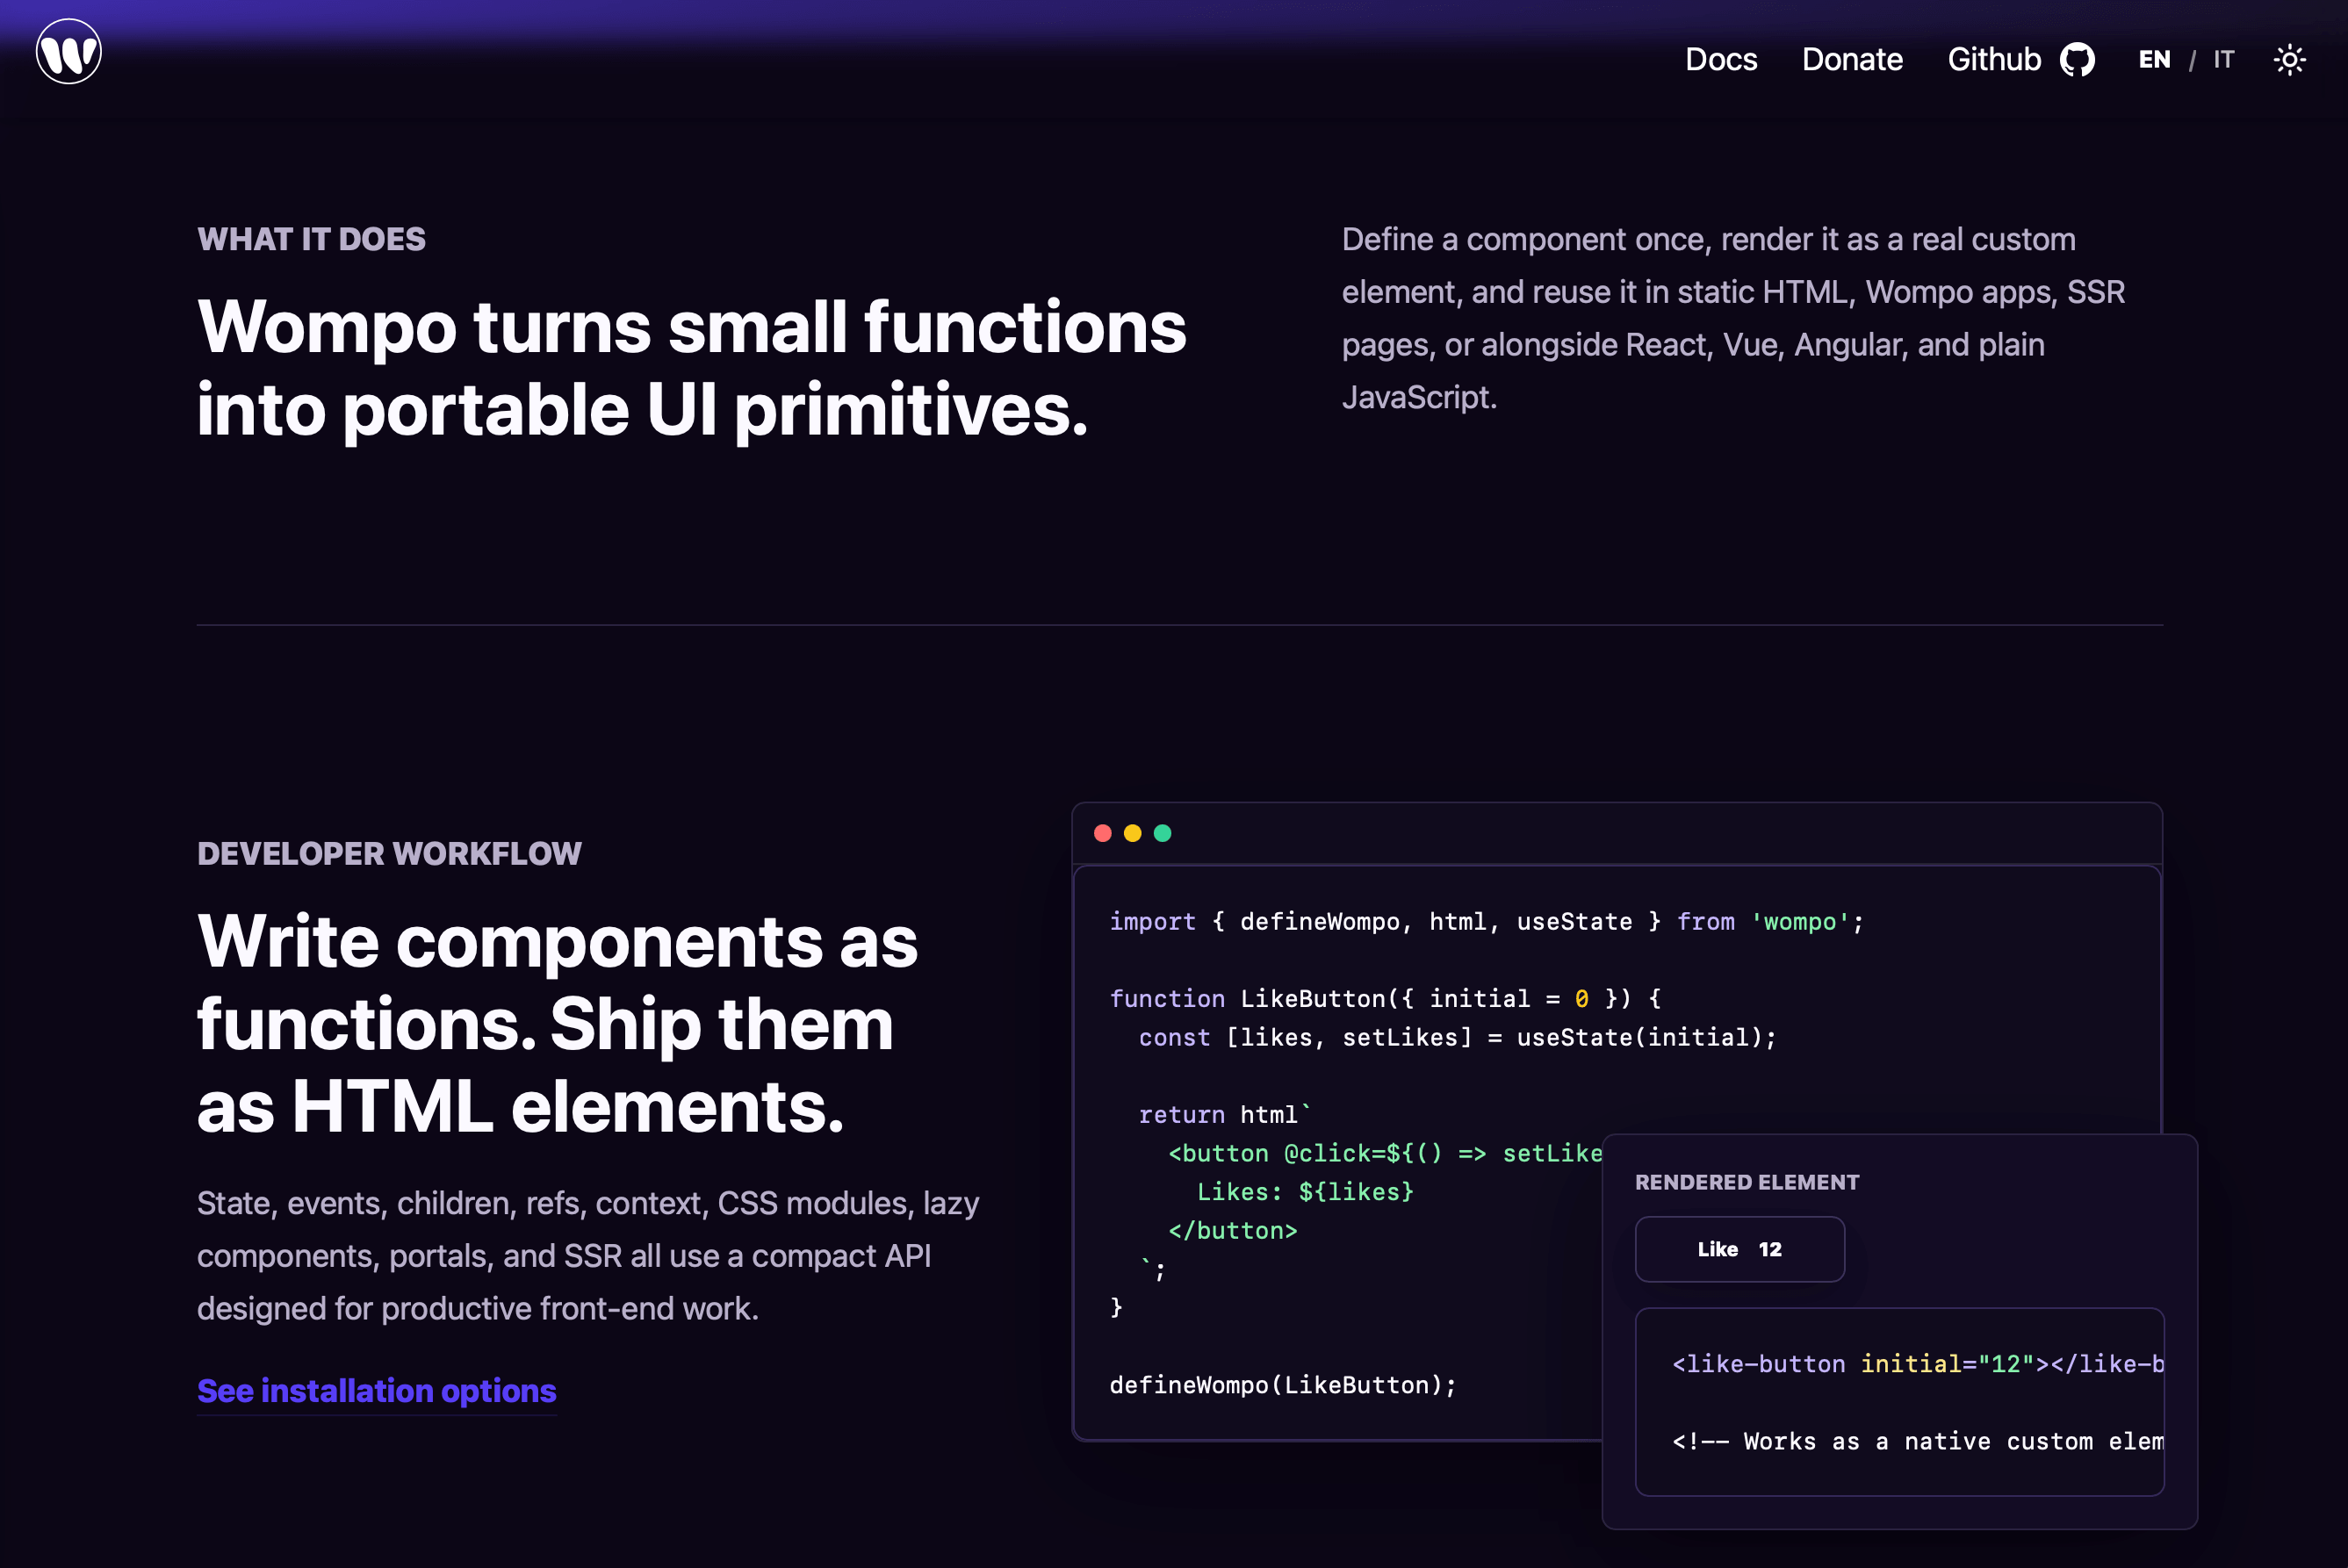Click the DEVELOPER WORKFLOW label
The image size is (2348, 1568).
pos(389,853)
